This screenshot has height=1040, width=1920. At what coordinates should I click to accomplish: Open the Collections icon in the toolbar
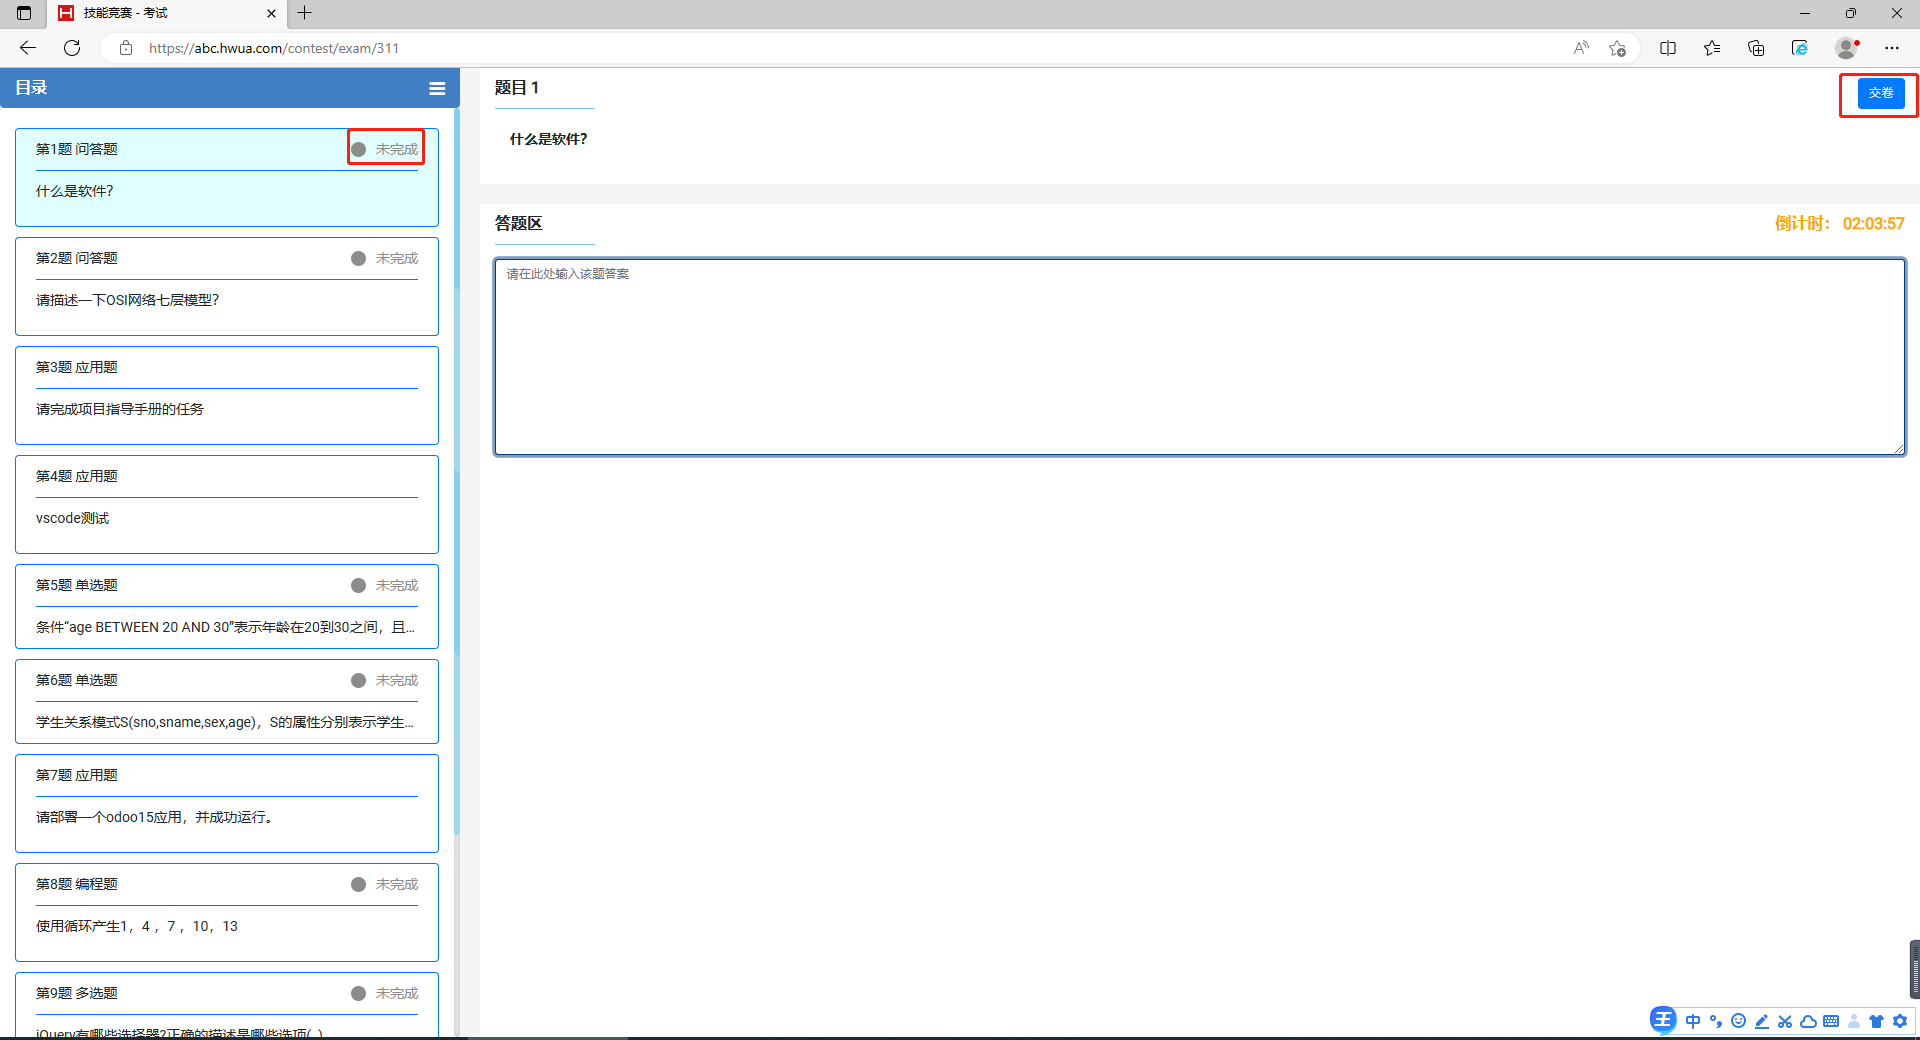[1756, 48]
